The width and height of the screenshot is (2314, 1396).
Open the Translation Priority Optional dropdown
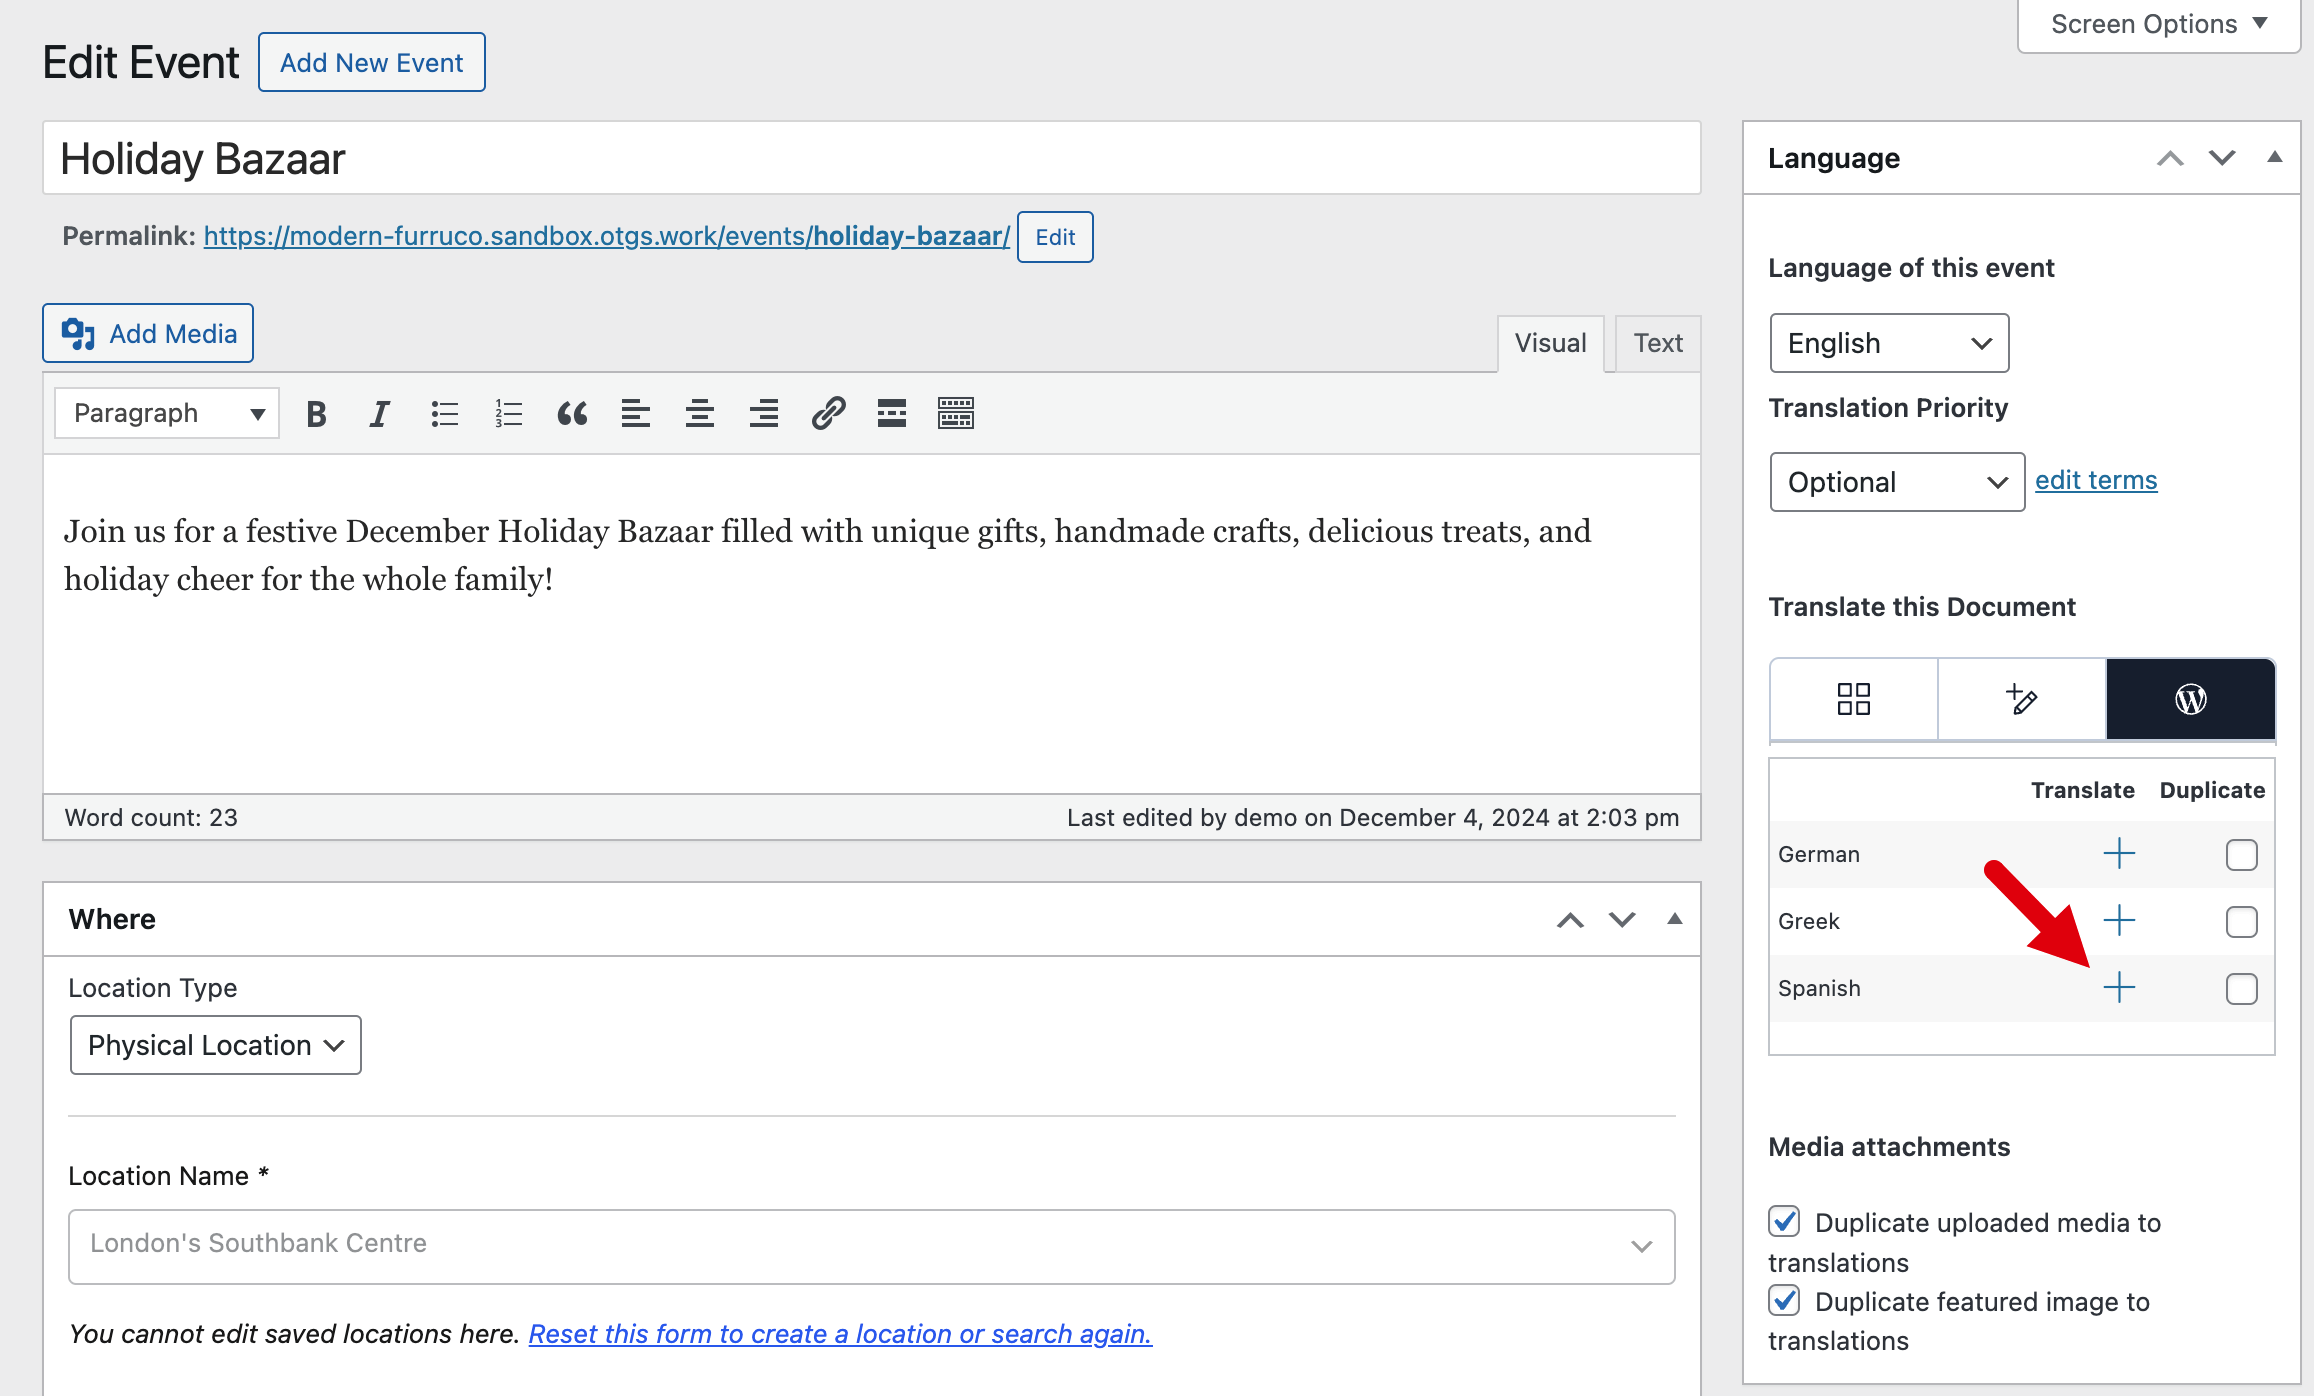click(x=1896, y=482)
